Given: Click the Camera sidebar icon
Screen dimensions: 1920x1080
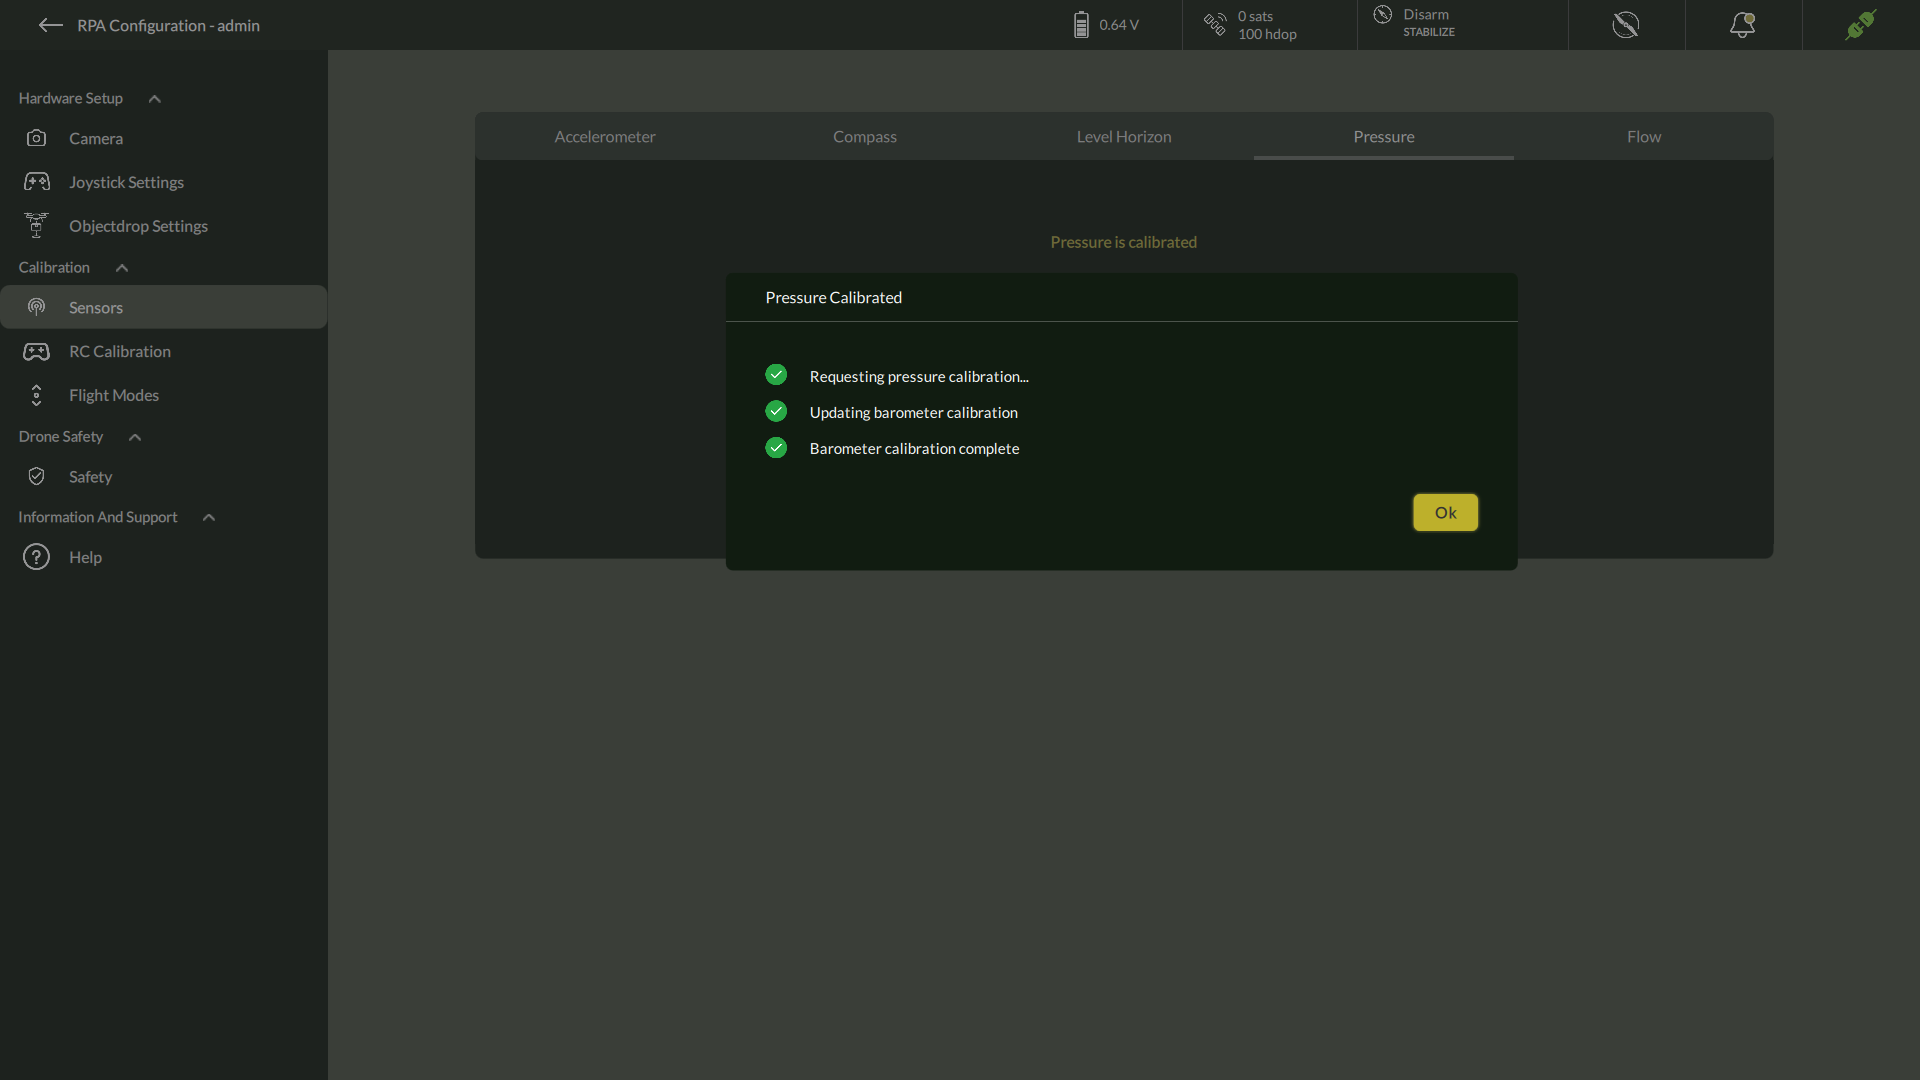Looking at the screenshot, I should [x=36, y=138].
